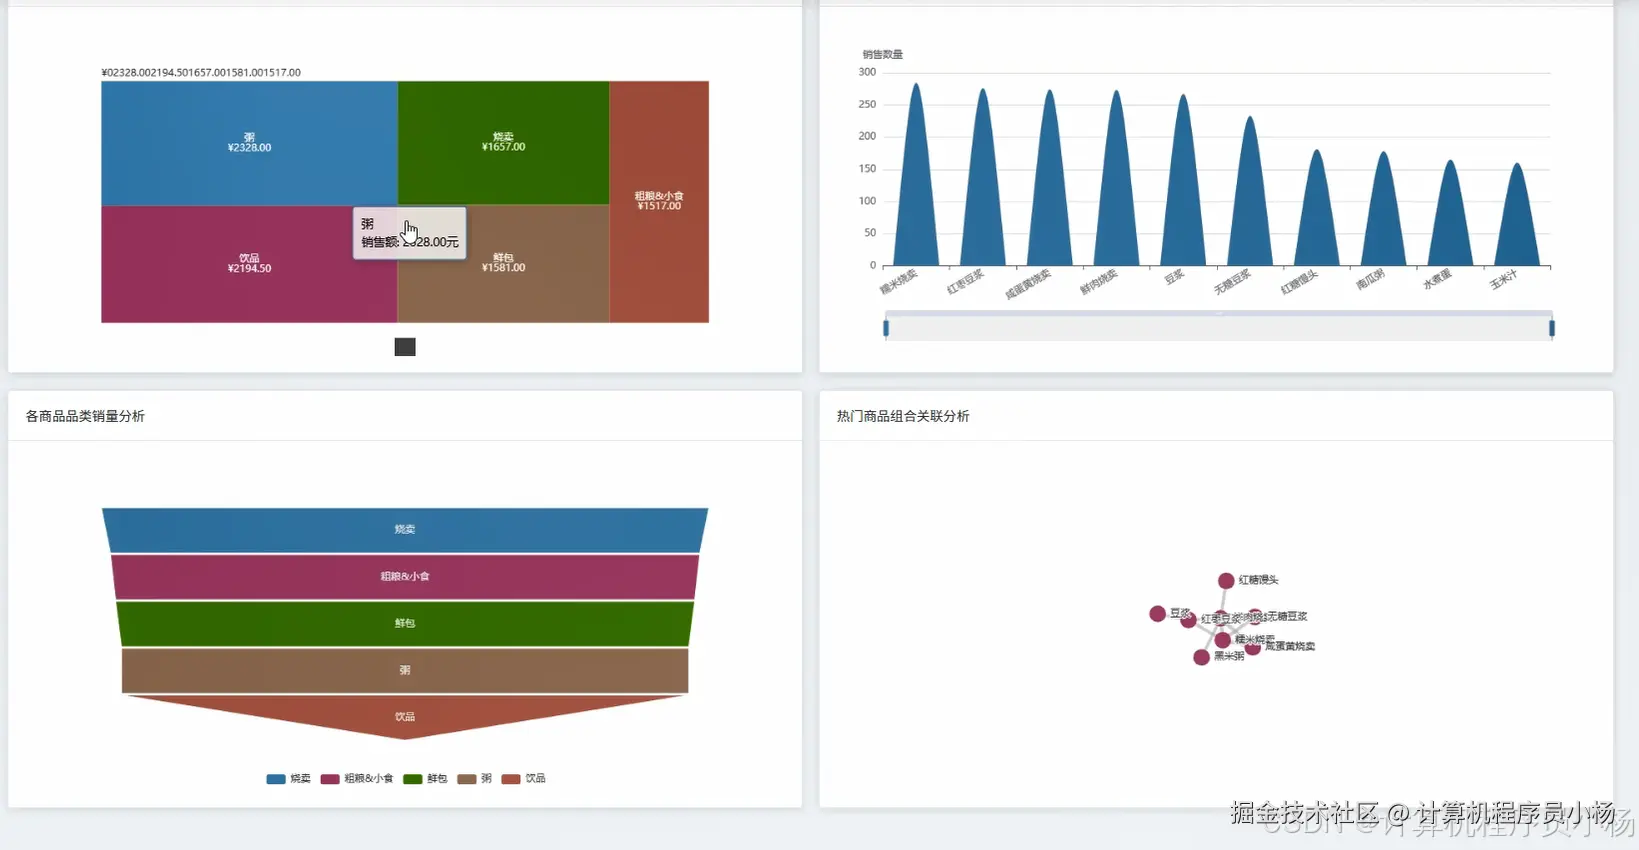Click the right handle of data zoom slider

click(1552, 328)
